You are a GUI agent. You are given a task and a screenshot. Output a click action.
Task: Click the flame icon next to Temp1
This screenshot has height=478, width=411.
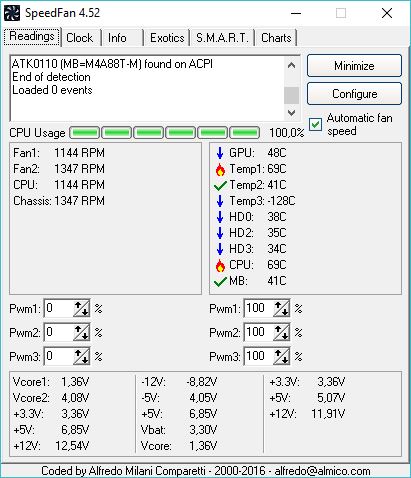click(220, 169)
